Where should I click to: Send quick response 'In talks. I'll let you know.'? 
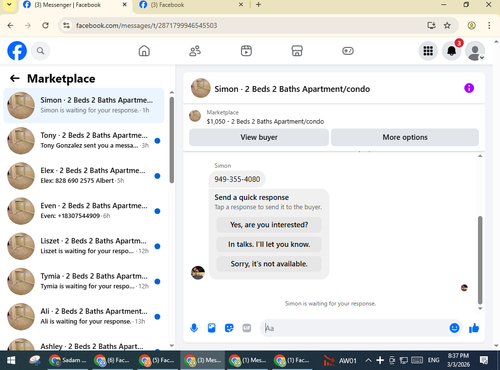(x=269, y=244)
